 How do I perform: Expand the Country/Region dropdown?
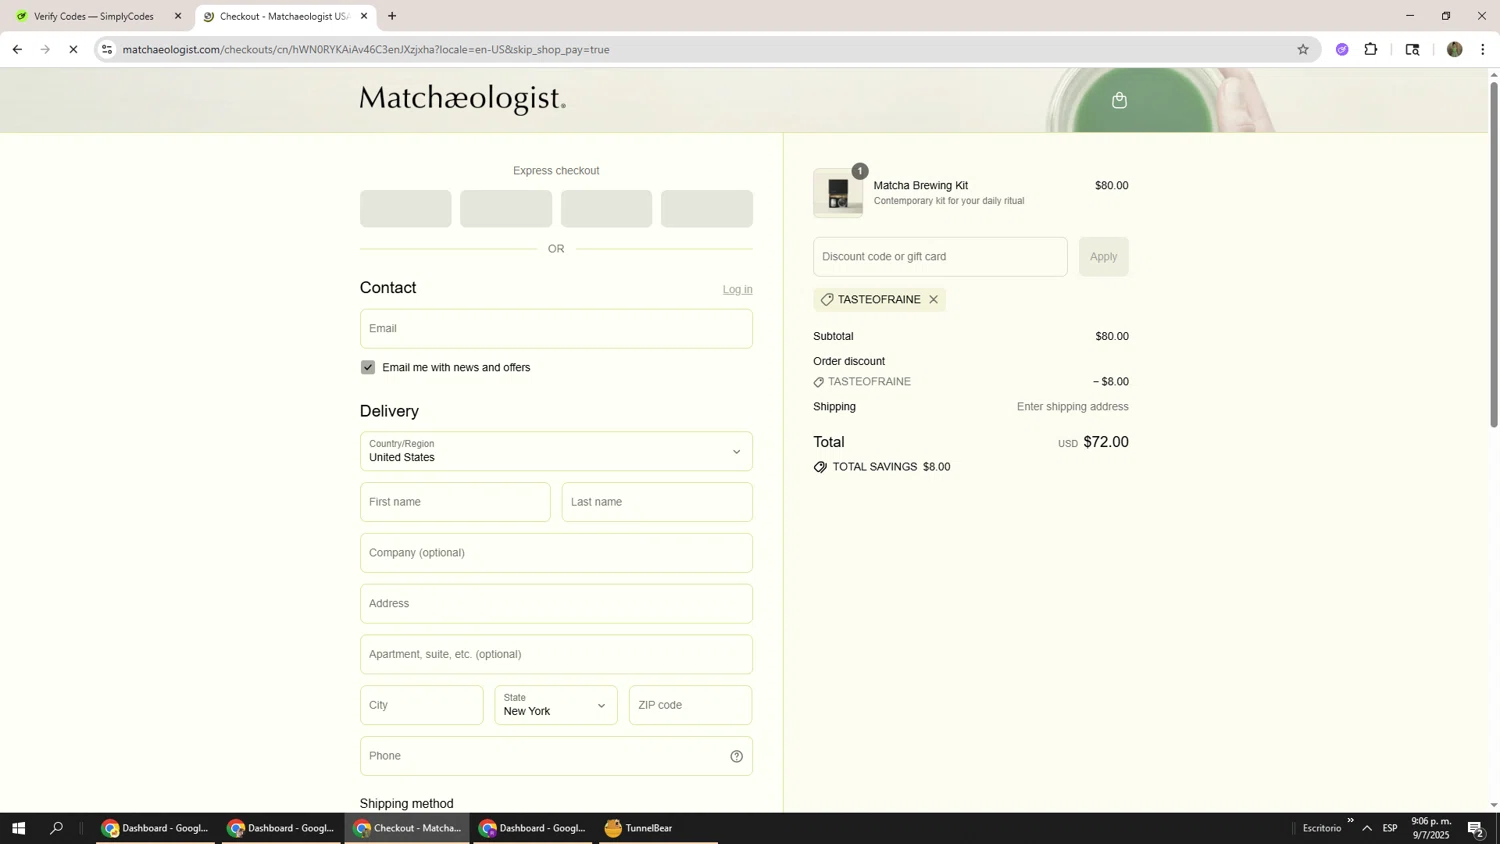tap(556, 451)
